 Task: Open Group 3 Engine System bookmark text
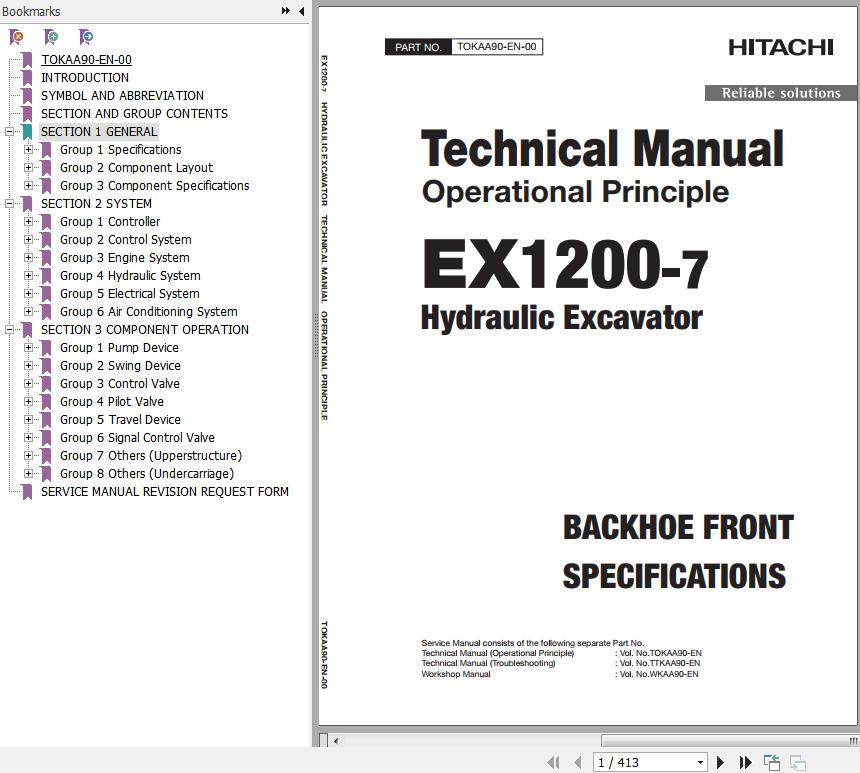(125, 258)
